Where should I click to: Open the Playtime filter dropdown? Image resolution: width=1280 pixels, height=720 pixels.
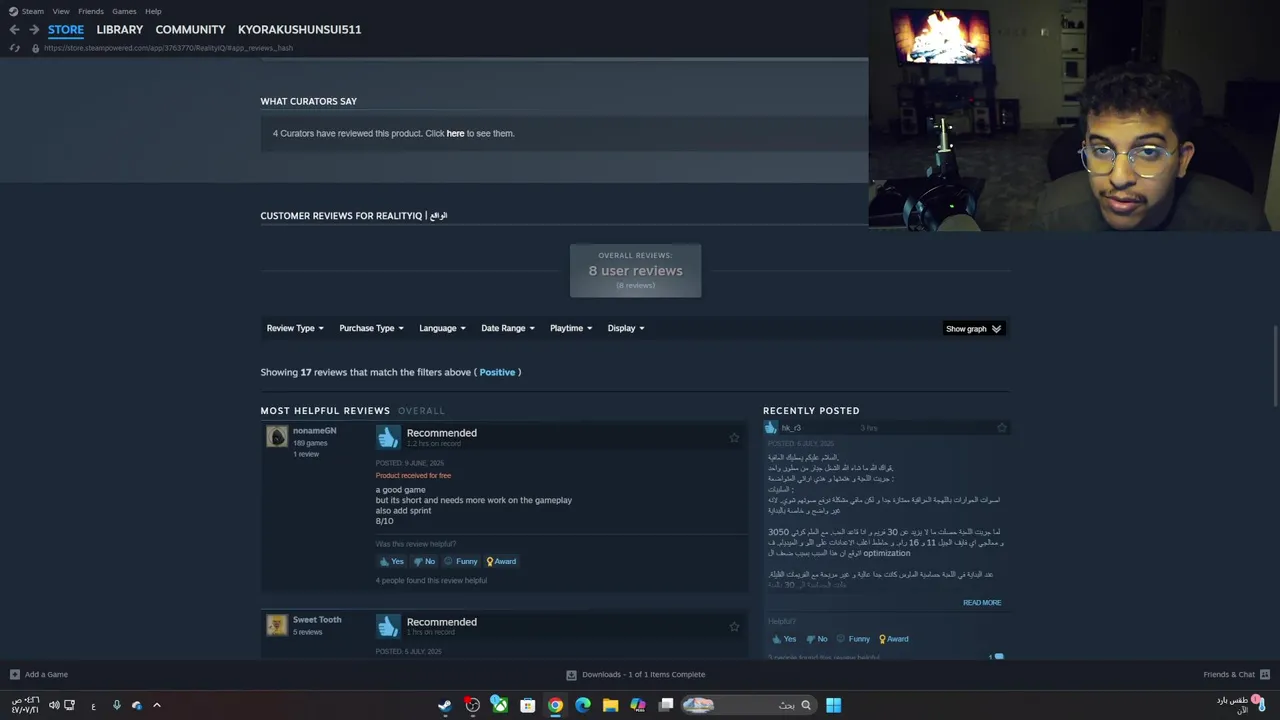(x=571, y=328)
